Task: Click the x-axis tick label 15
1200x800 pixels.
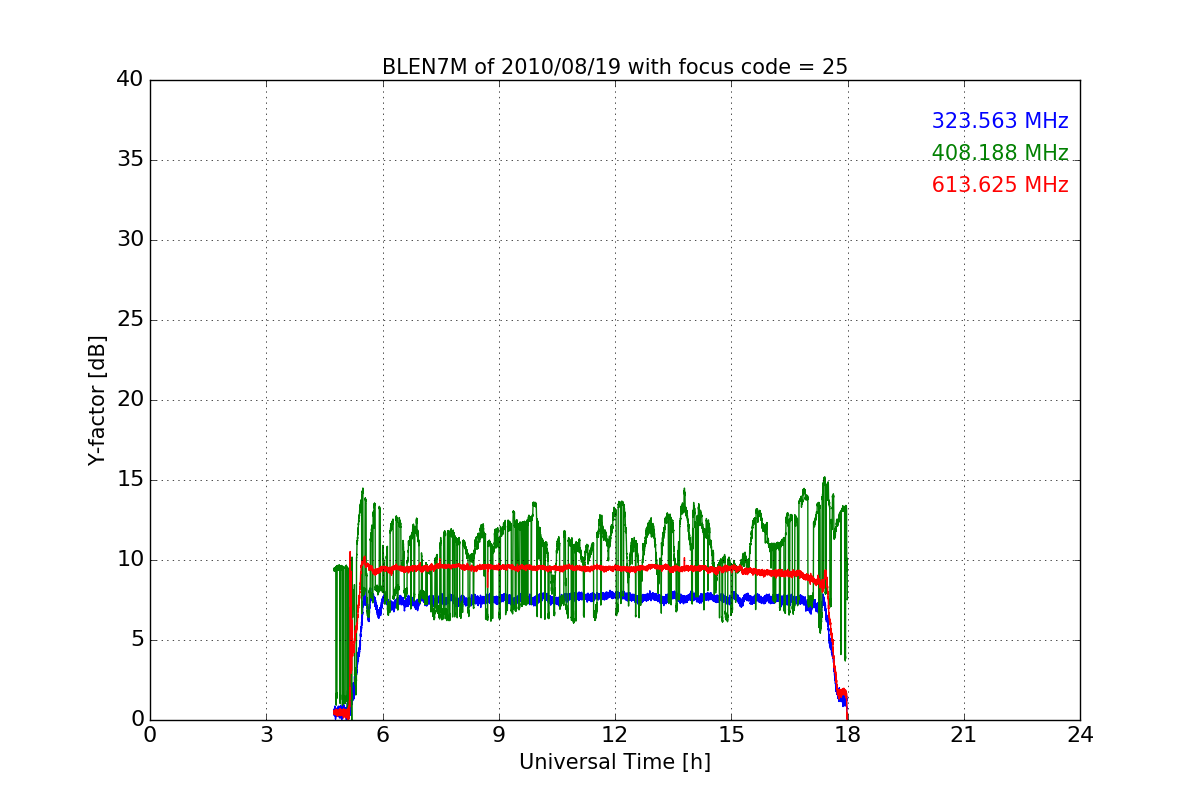Action: (x=731, y=735)
